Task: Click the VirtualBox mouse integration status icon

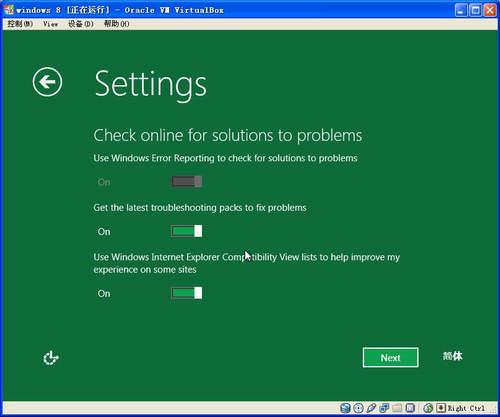Action: [x=428, y=408]
